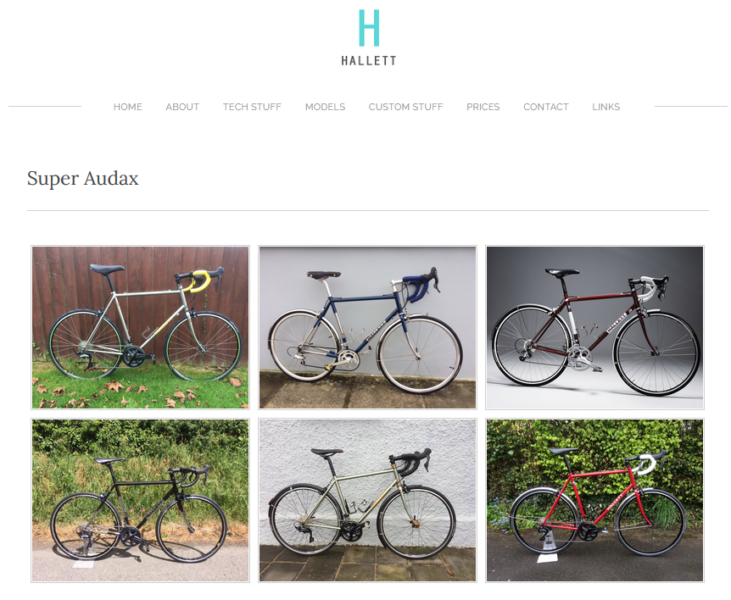Open the HOME menu item

(x=128, y=107)
